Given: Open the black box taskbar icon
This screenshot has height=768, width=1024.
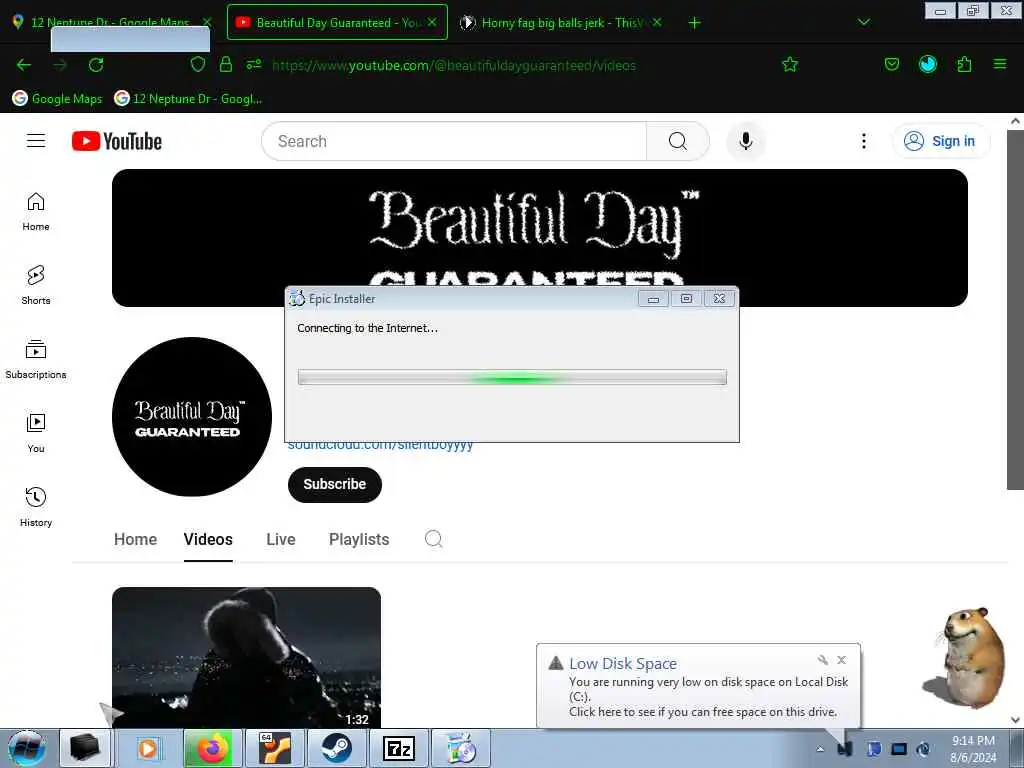Looking at the screenshot, I should pyautogui.click(x=85, y=748).
